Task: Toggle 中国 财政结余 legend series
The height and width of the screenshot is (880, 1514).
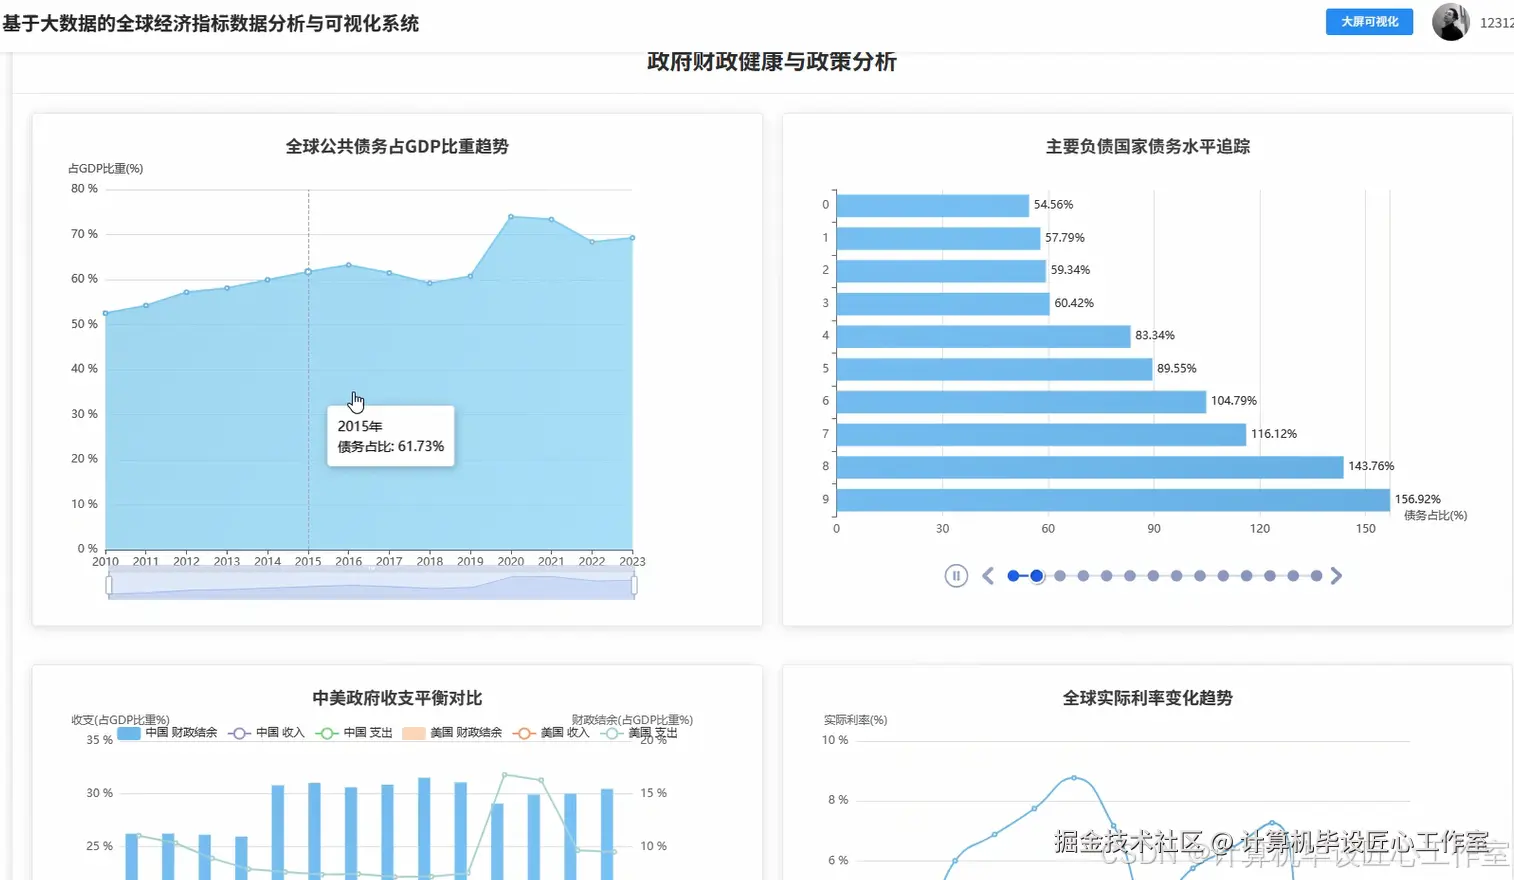Action: pos(167,733)
